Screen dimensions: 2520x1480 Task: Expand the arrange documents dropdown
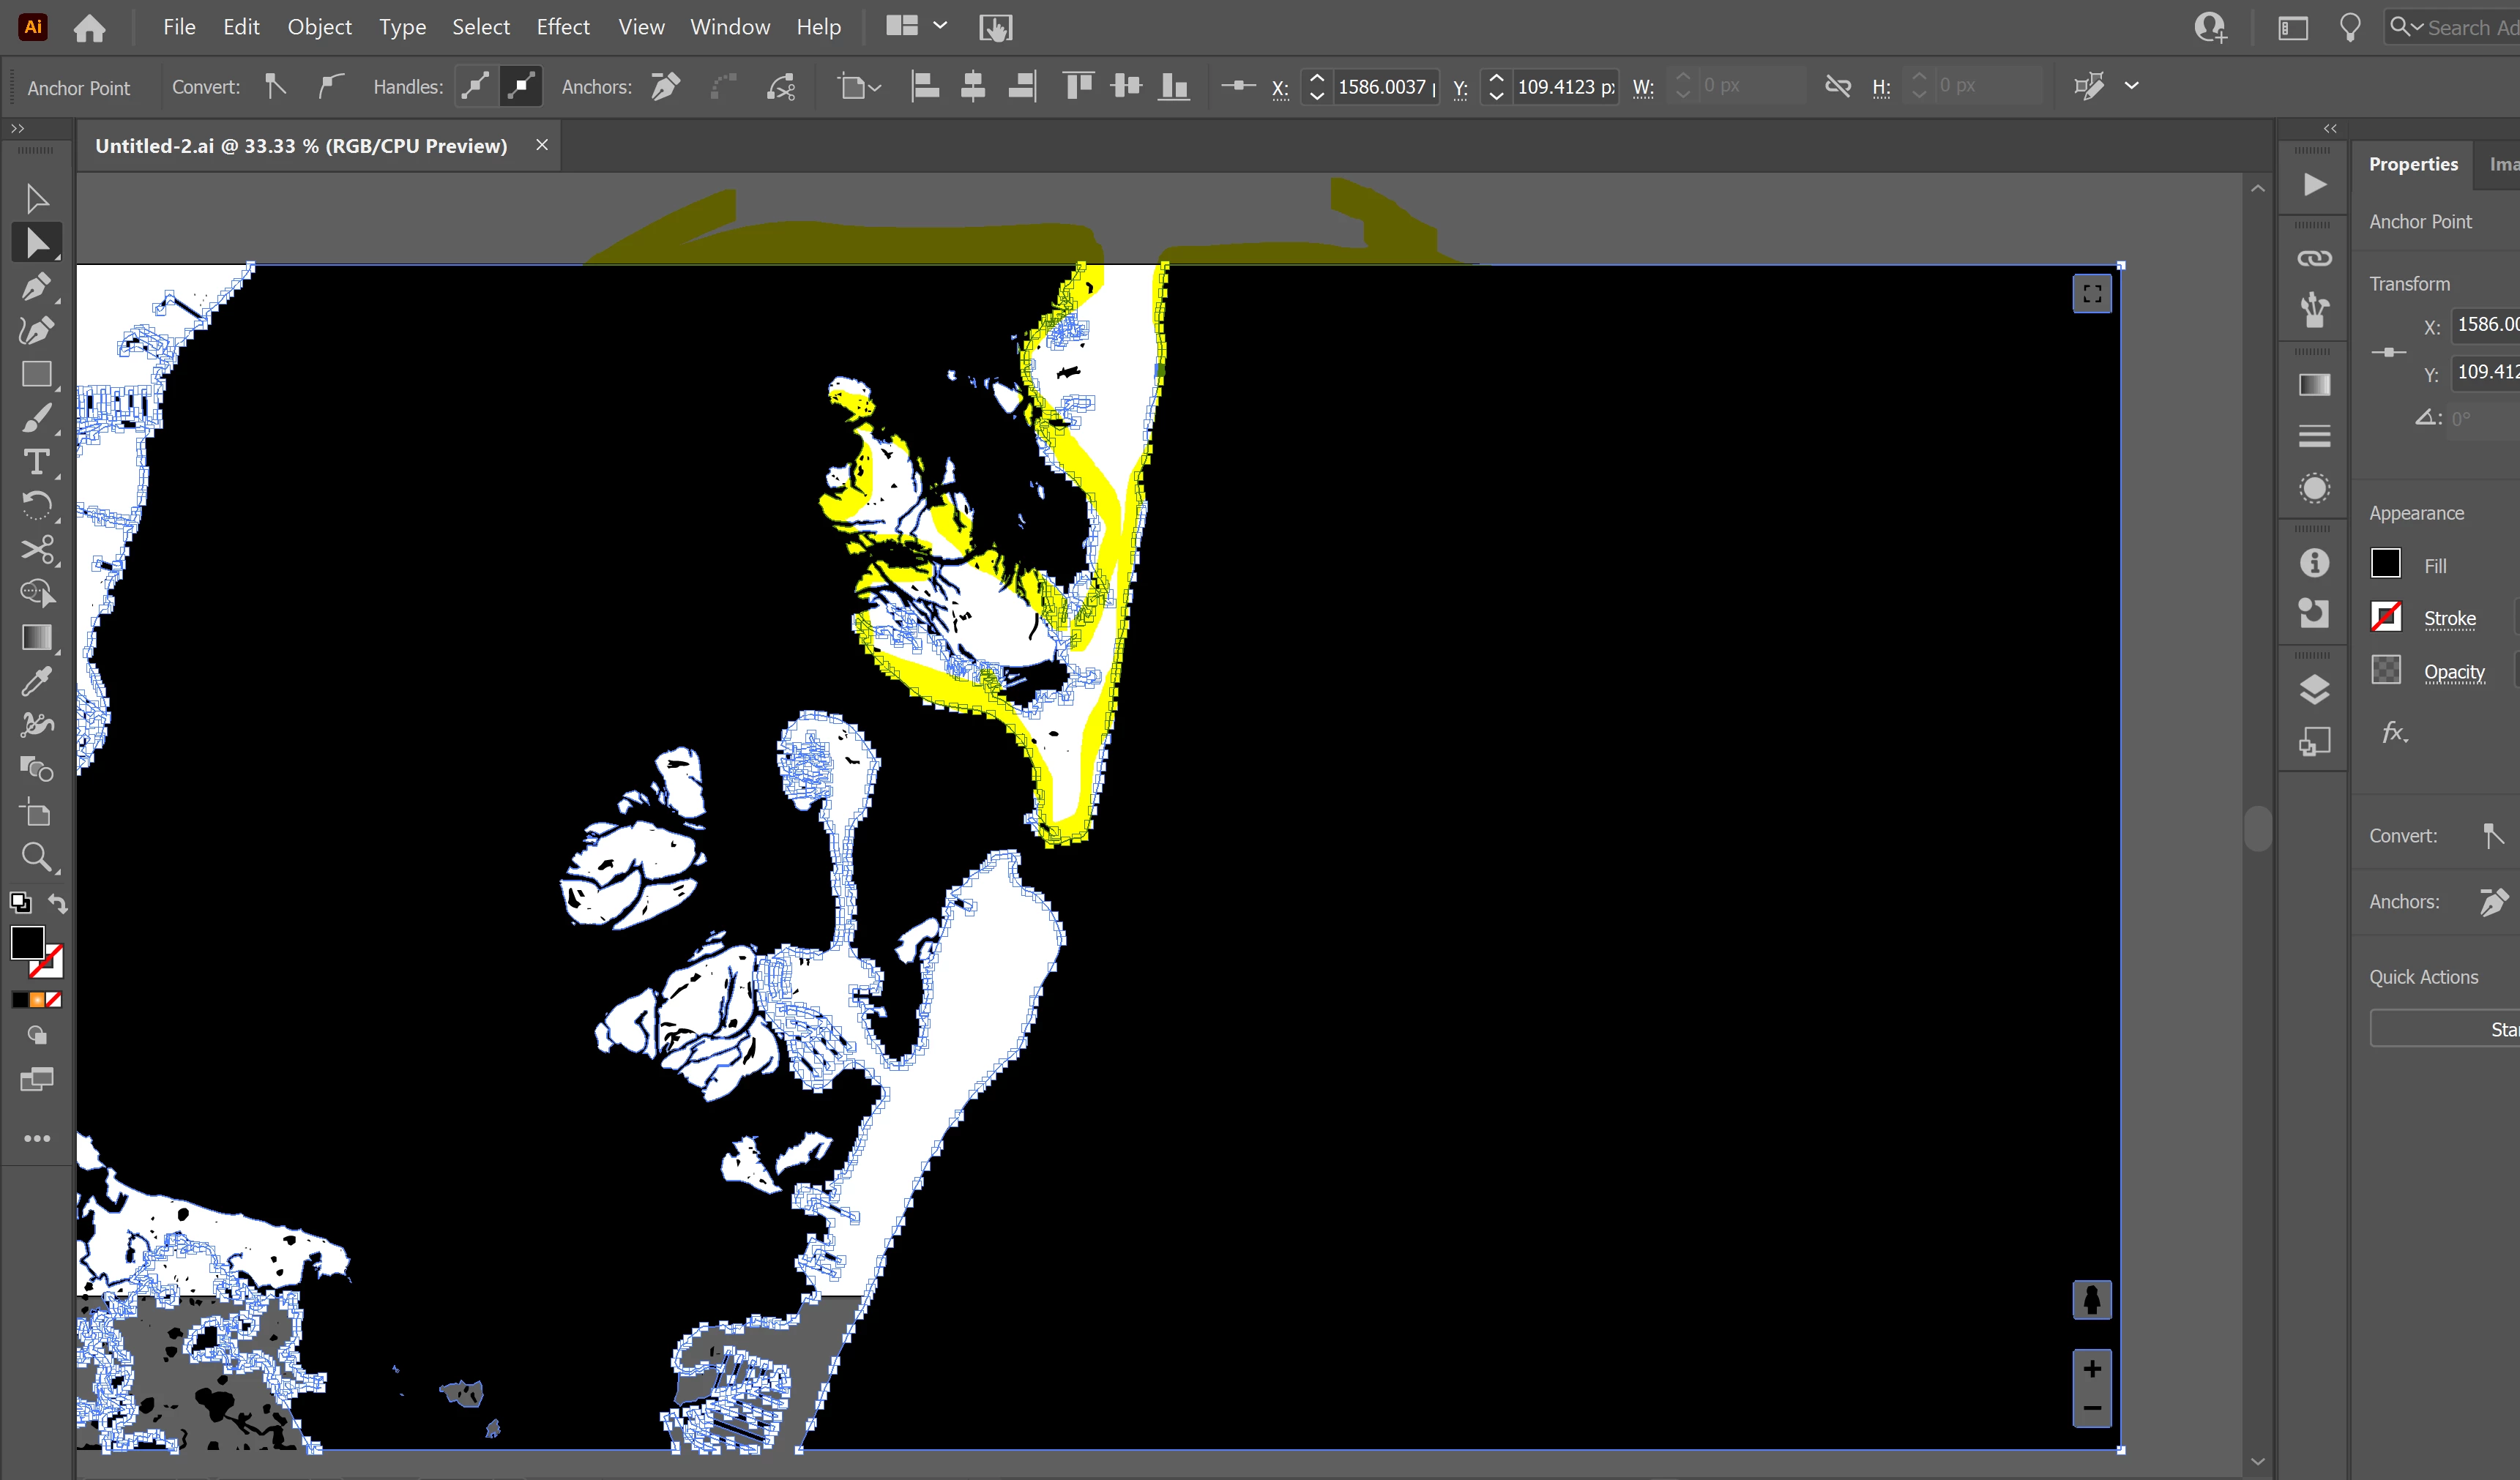point(940,26)
